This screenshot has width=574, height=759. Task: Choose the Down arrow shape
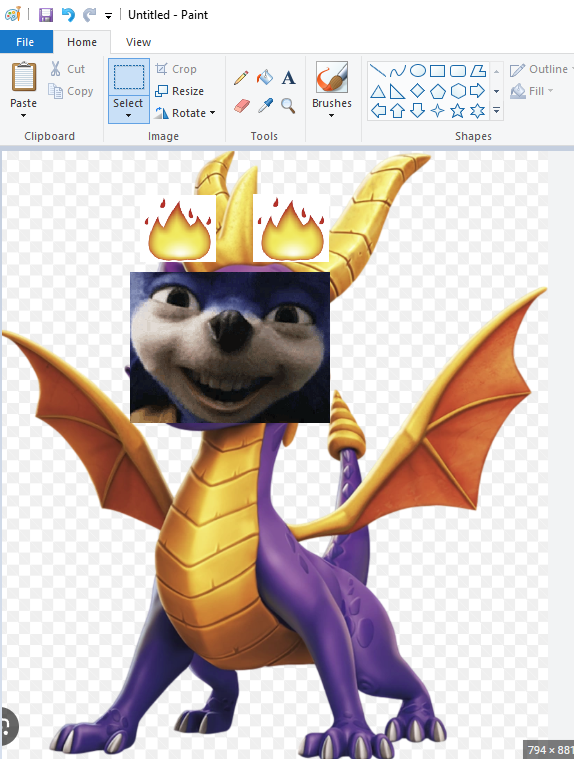418,111
